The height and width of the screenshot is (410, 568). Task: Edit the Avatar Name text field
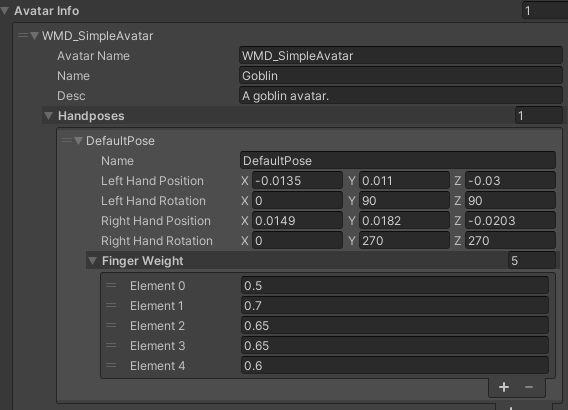(x=401, y=55)
